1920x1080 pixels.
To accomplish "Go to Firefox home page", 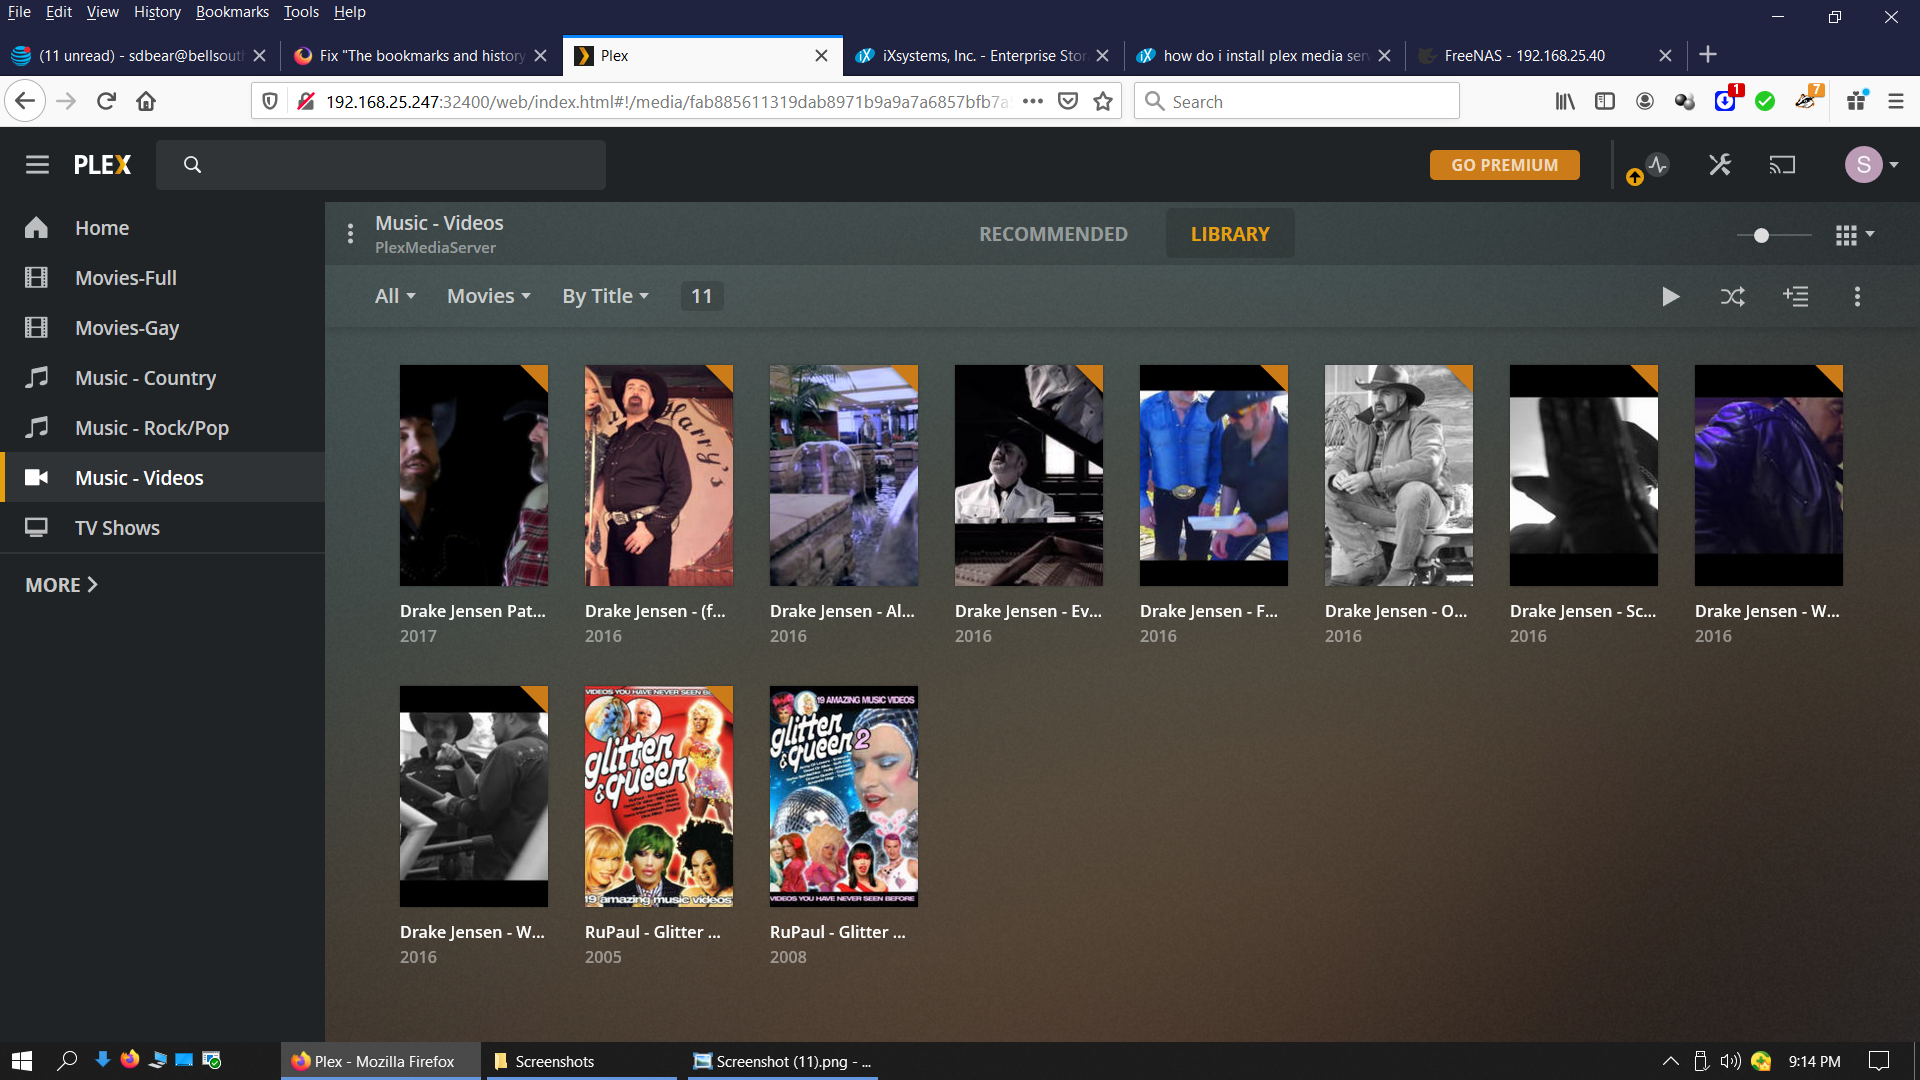I will [x=146, y=101].
